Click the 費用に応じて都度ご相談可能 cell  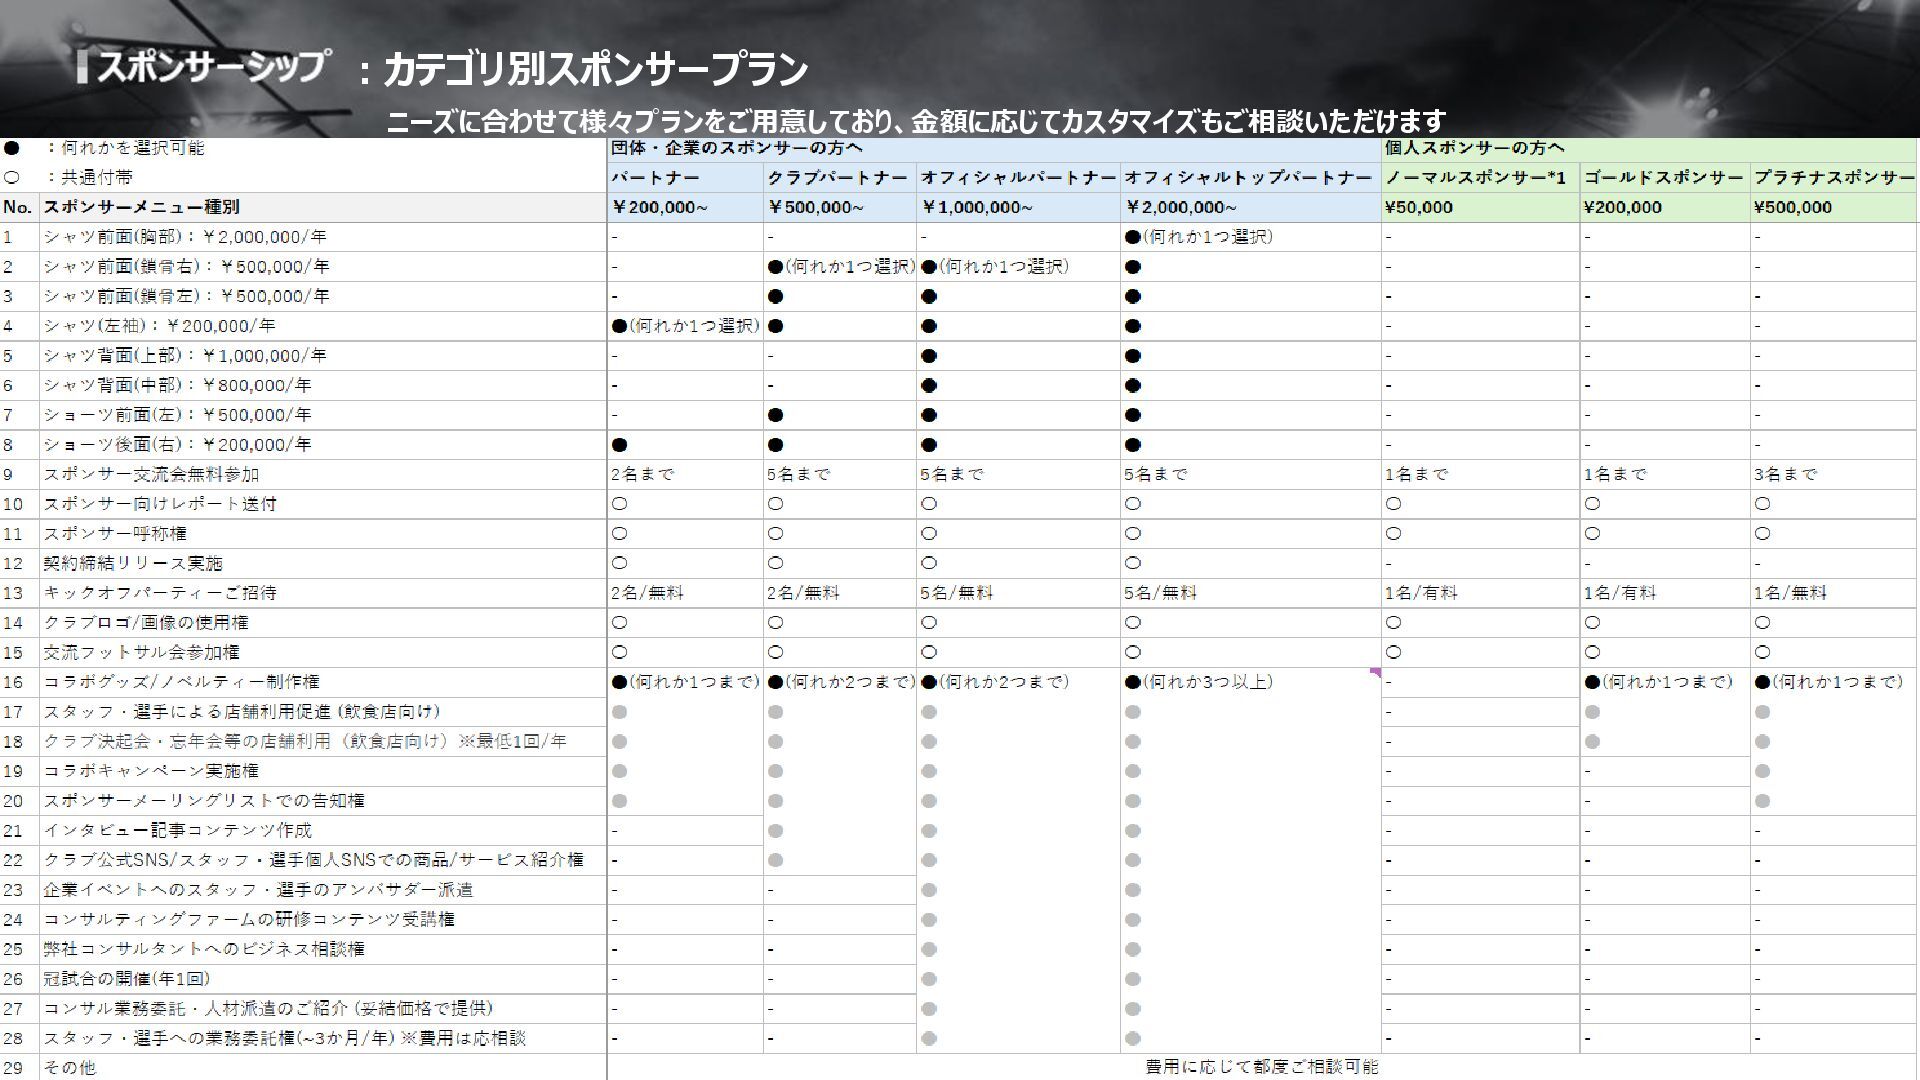click(1261, 1067)
